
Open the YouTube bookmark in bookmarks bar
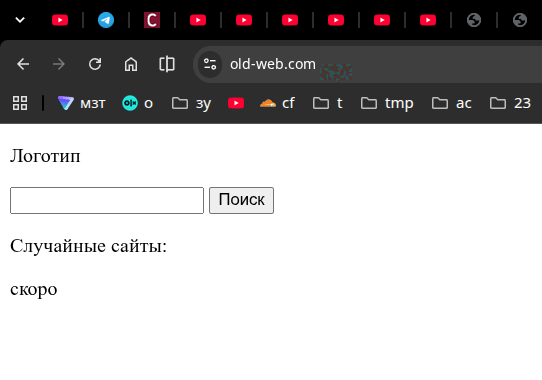pyautogui.click(x=236, y=103)
